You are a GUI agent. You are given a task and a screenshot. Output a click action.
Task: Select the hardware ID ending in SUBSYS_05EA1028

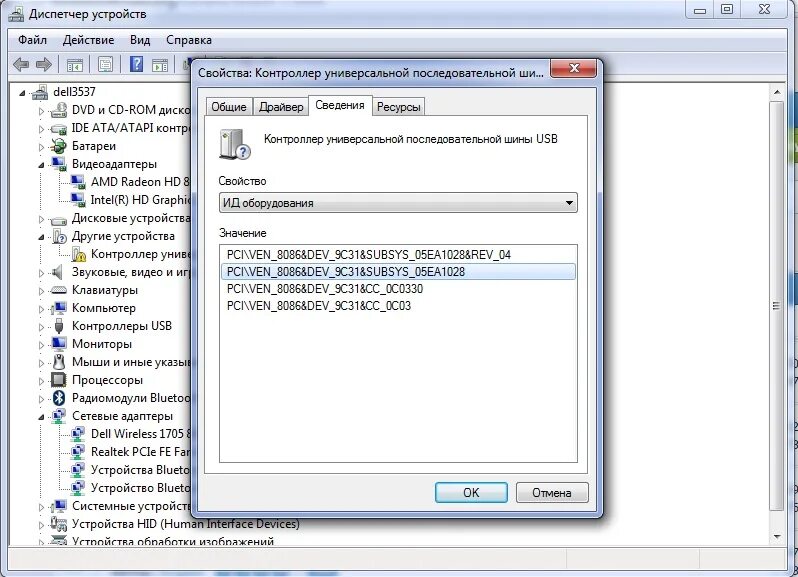(398, 272)
